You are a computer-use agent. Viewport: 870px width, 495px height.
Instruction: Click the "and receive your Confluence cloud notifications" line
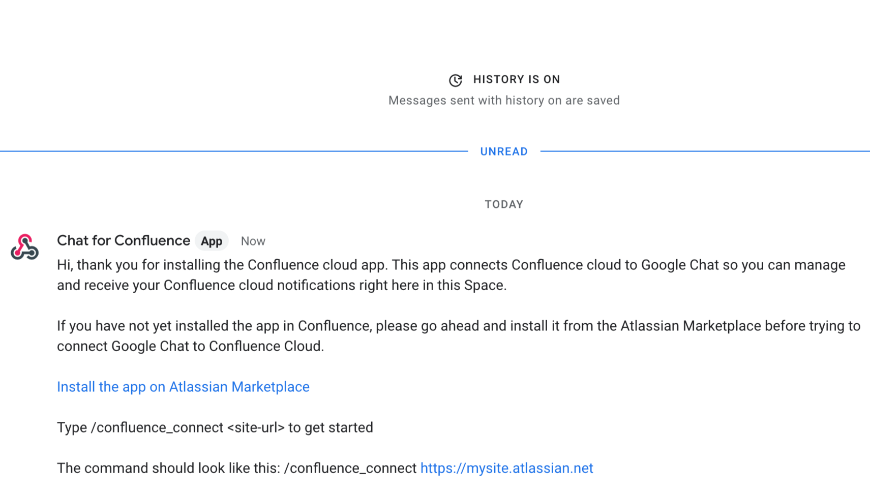point(282,285)
